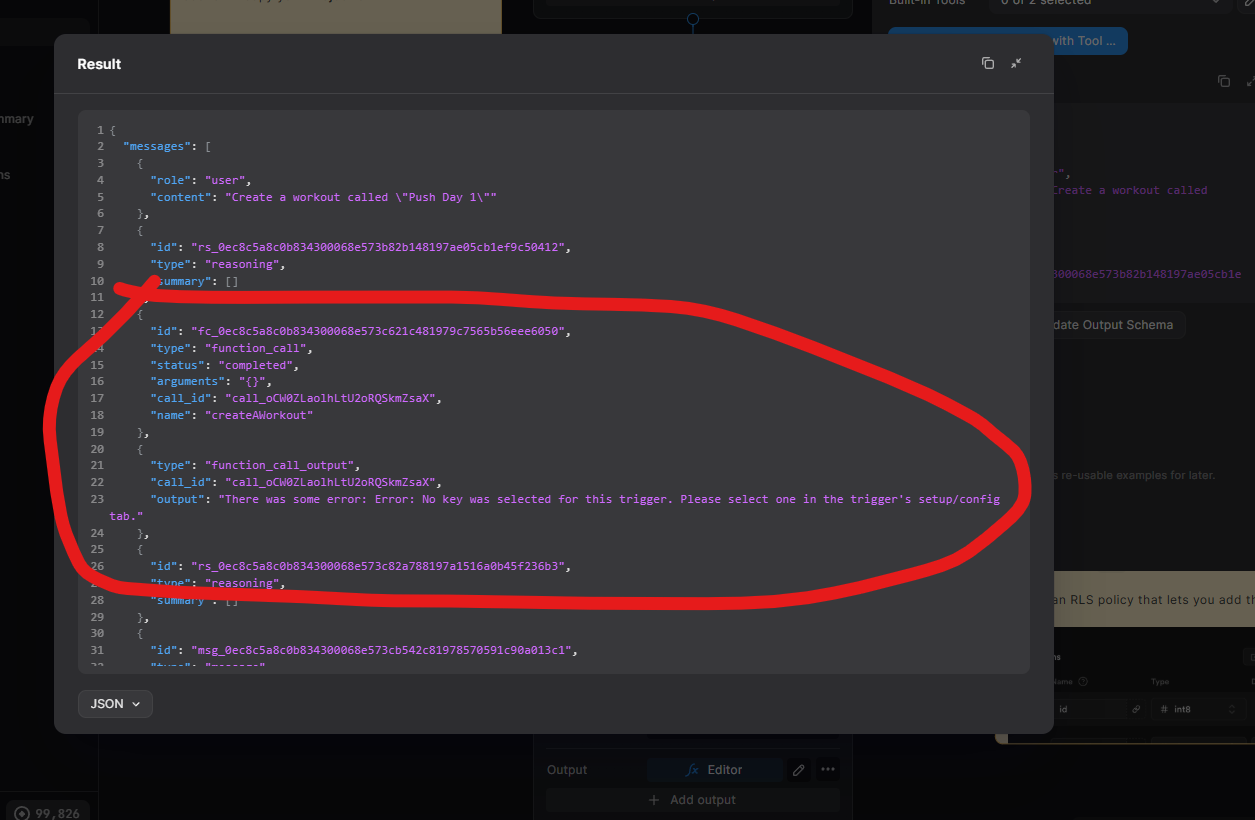This screenshot has height=820, width=1255.
Task: Click the Result modal title
Action: [x=99, y=64]
